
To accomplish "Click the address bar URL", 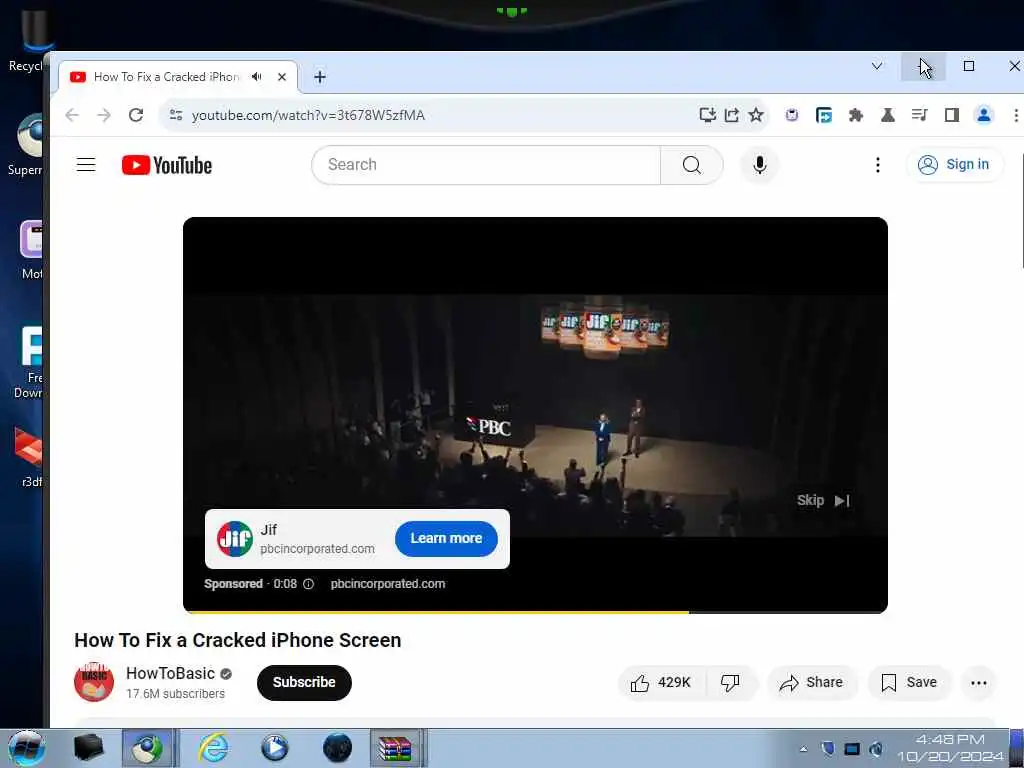I will click(308, 115).
